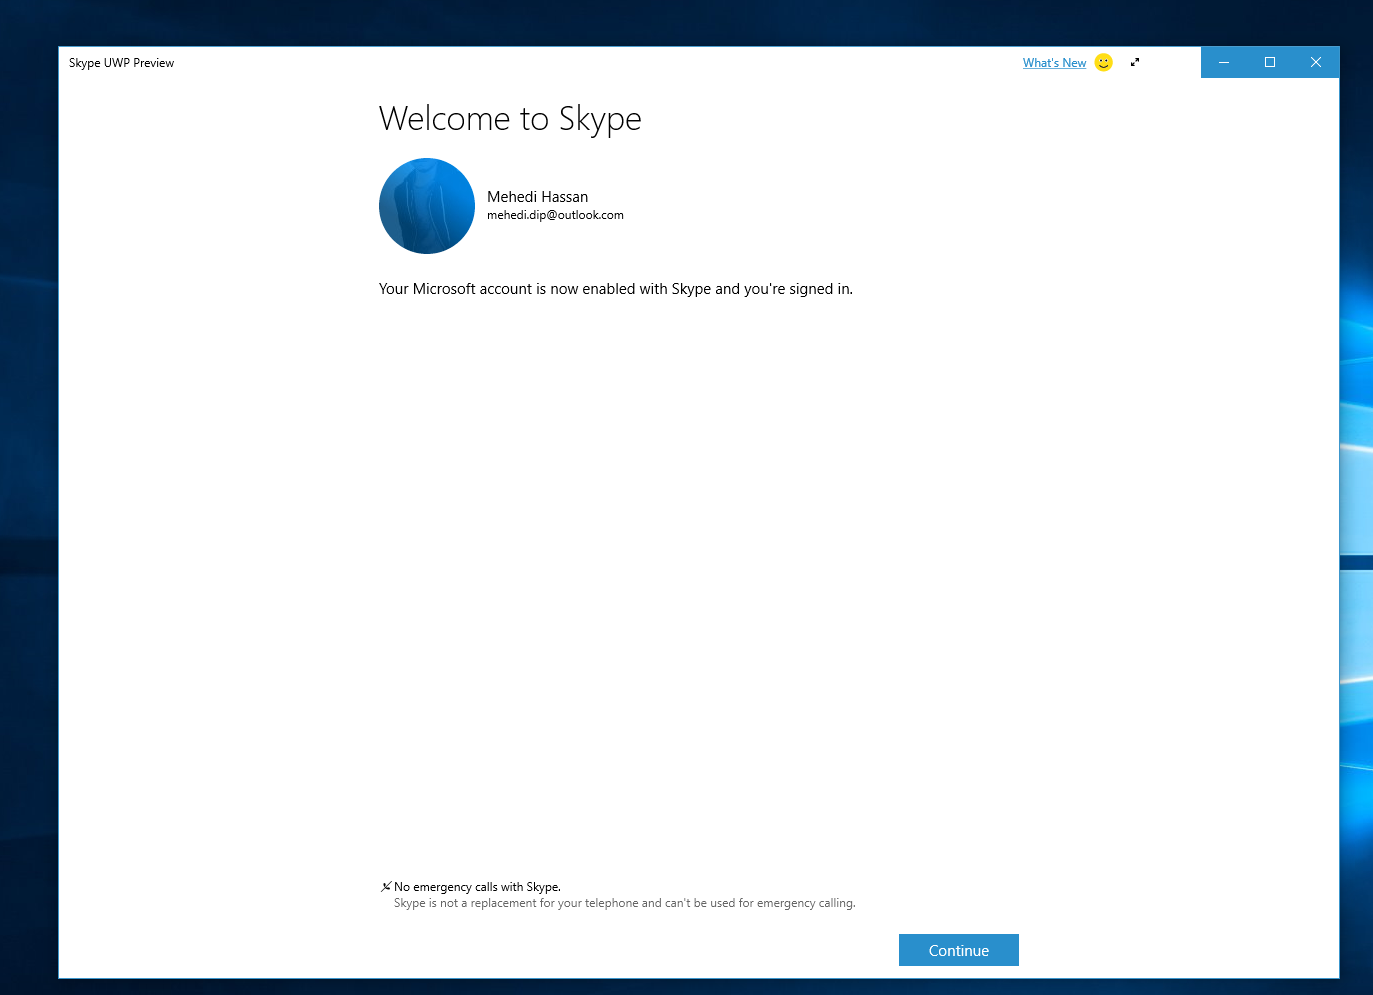Click the 'Your Microsoft account is now enabled' message

(x=616, y=289)
